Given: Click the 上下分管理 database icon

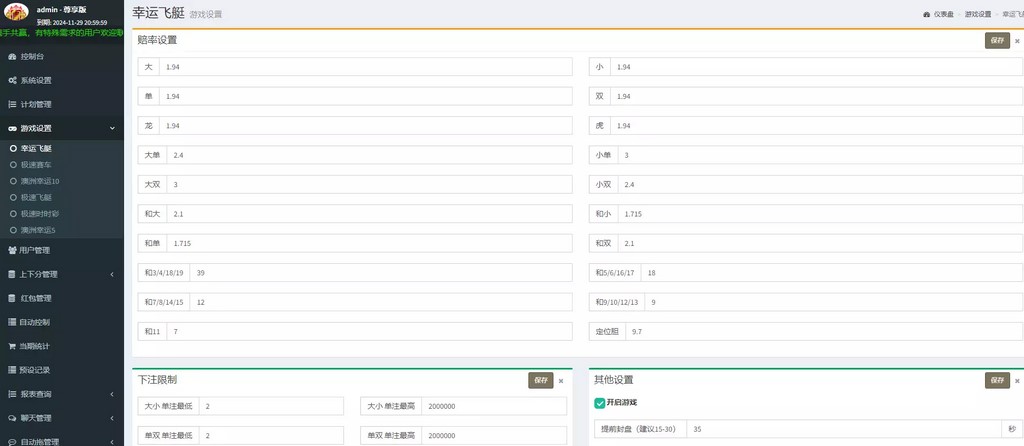Looking at the screenshot, I should click(12, 274).
